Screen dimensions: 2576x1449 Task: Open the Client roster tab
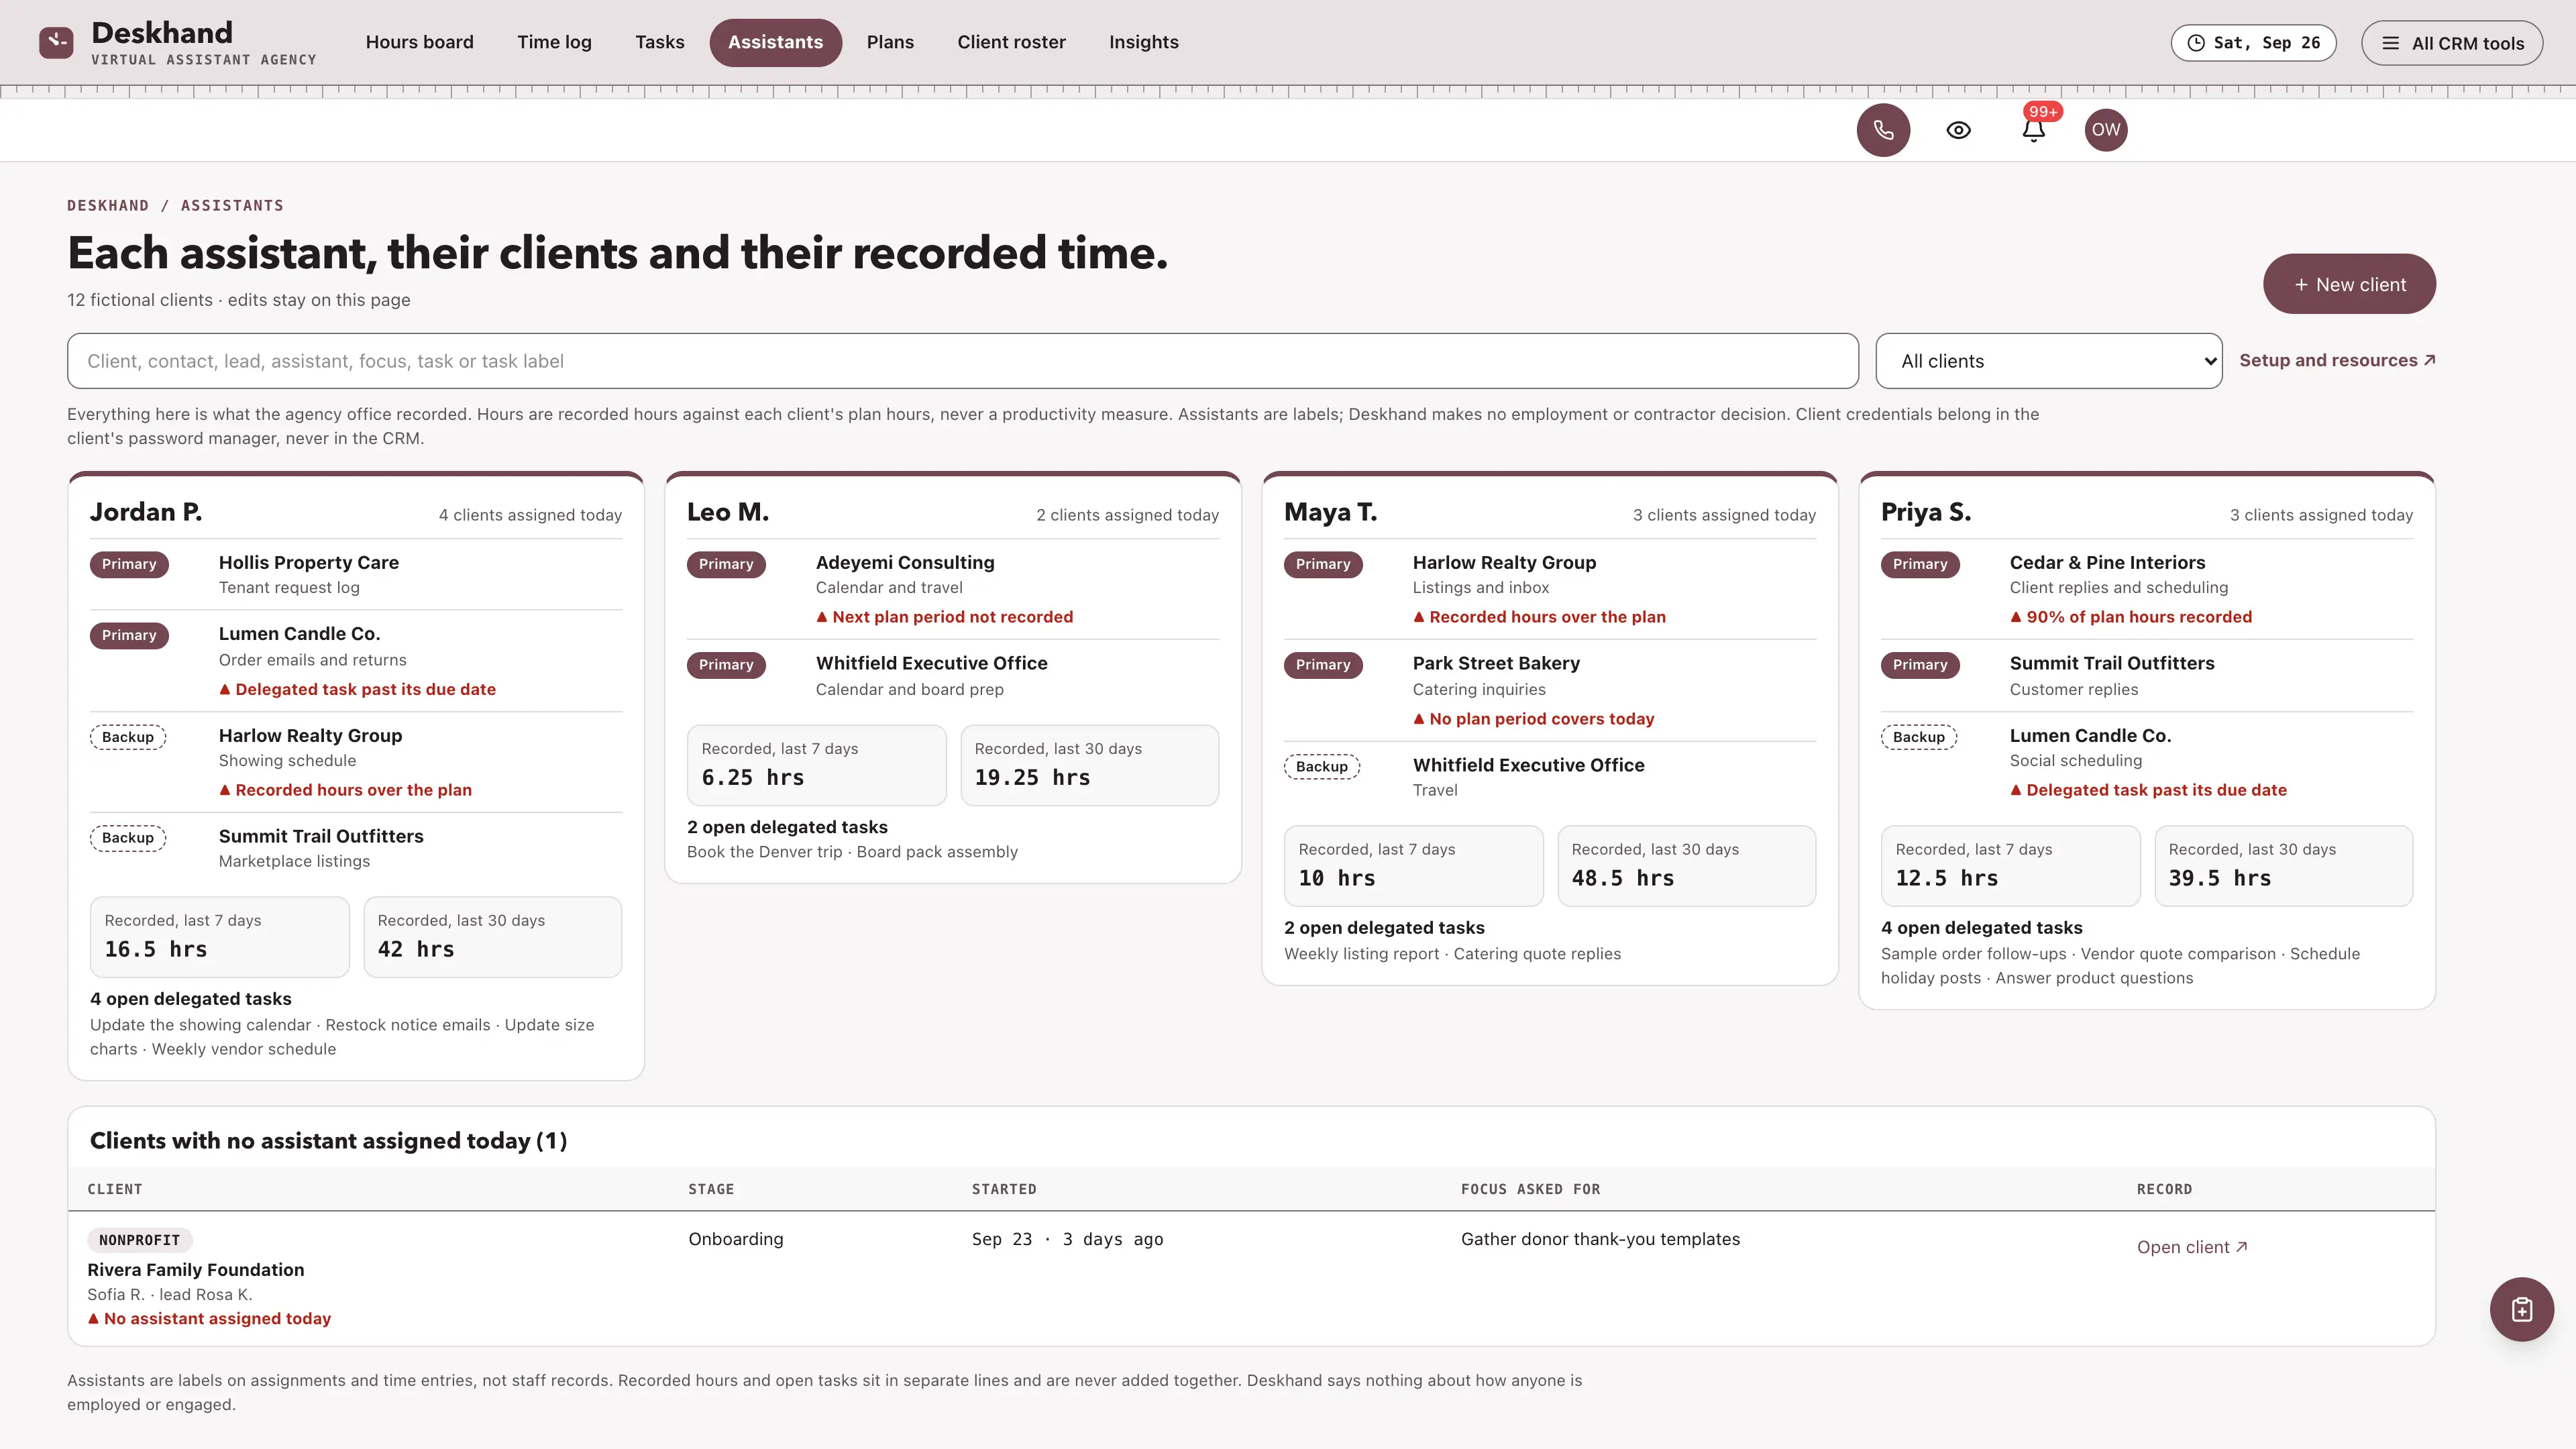(x=1011, y=42)
